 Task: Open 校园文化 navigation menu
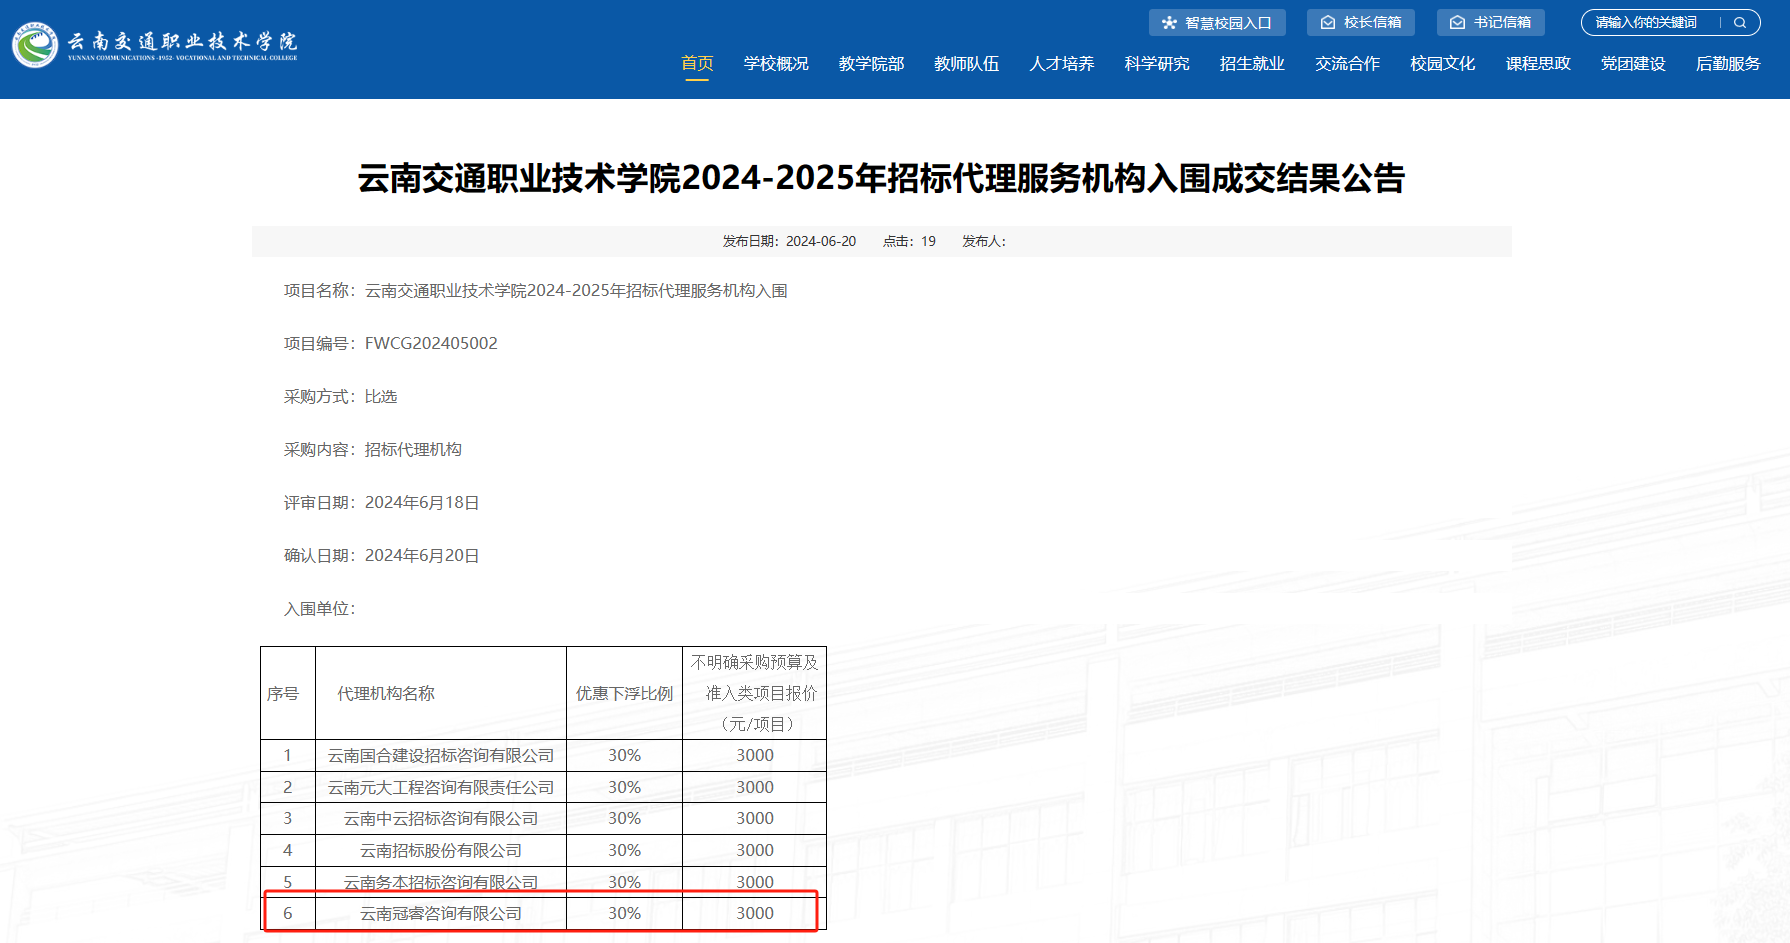[1442, 64]
